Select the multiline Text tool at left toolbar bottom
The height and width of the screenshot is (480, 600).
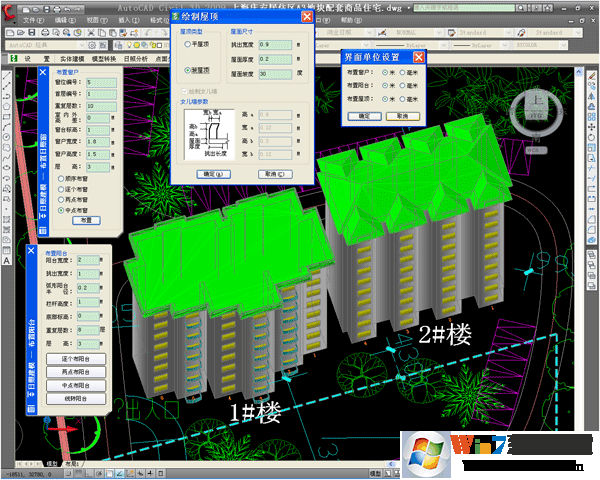click(8, 260)
